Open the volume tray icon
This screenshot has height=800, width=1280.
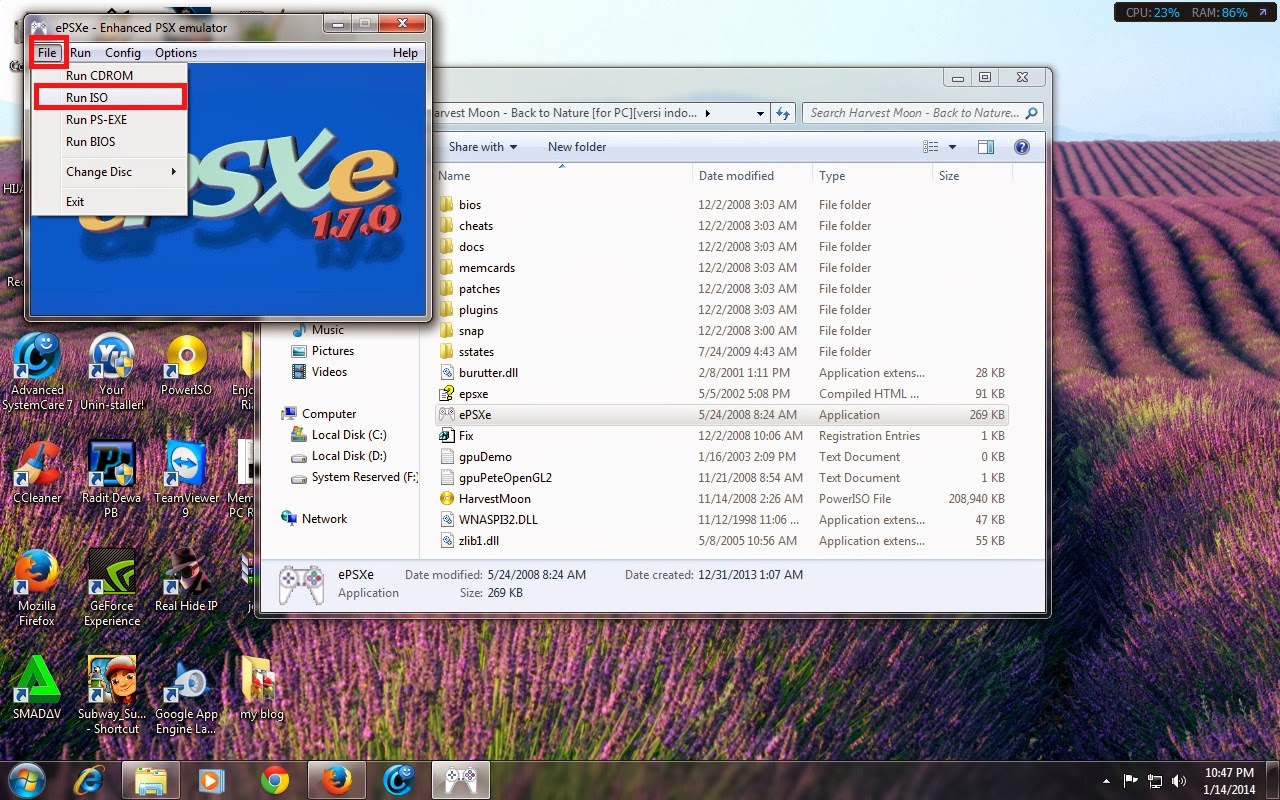click(1179, 780)
